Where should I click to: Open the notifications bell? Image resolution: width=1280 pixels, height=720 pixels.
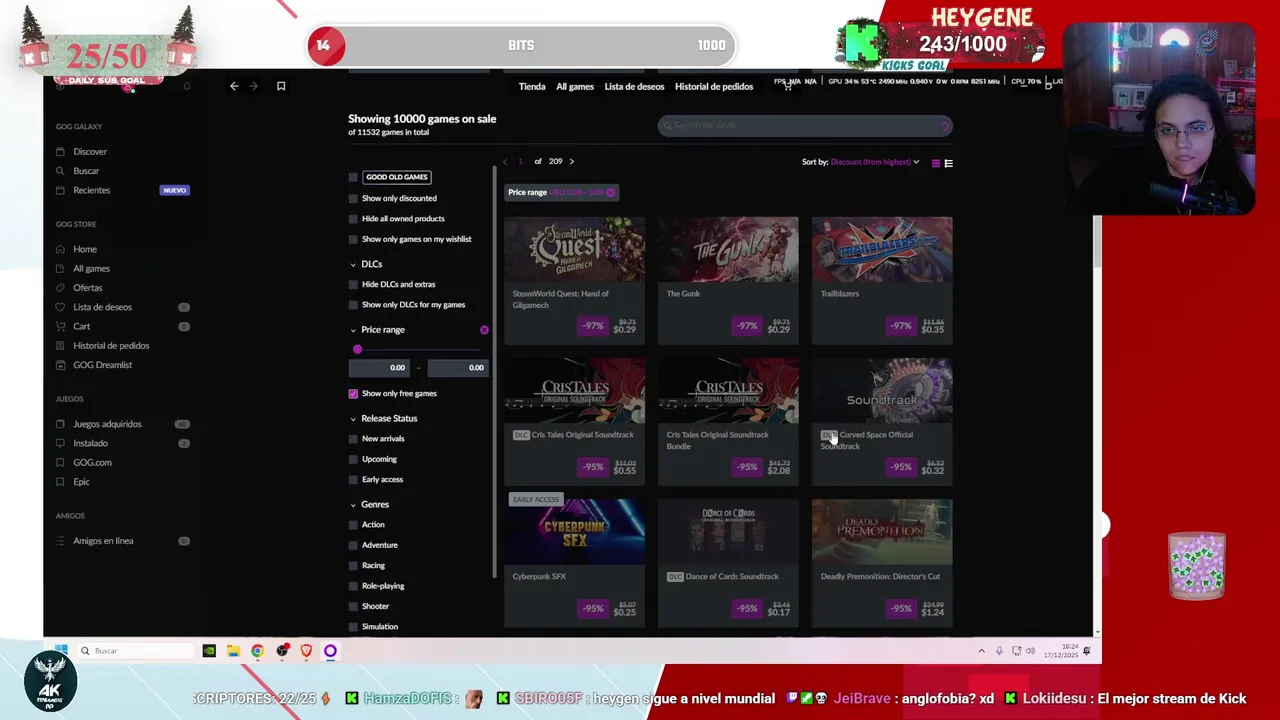(186, 87)
